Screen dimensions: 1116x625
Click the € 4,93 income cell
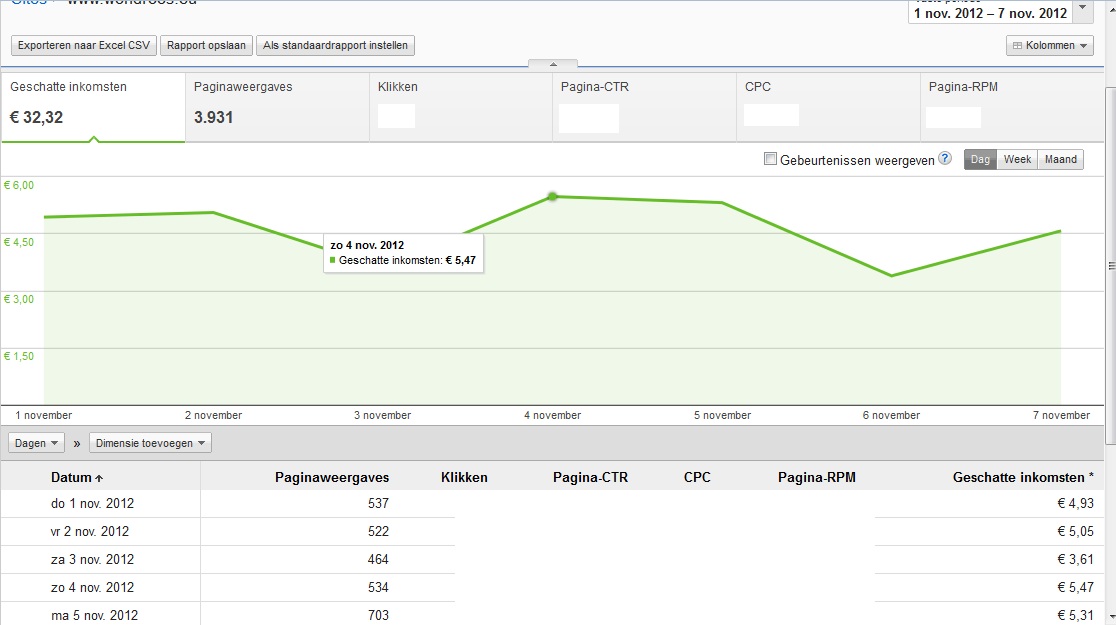pos(1075,503)
